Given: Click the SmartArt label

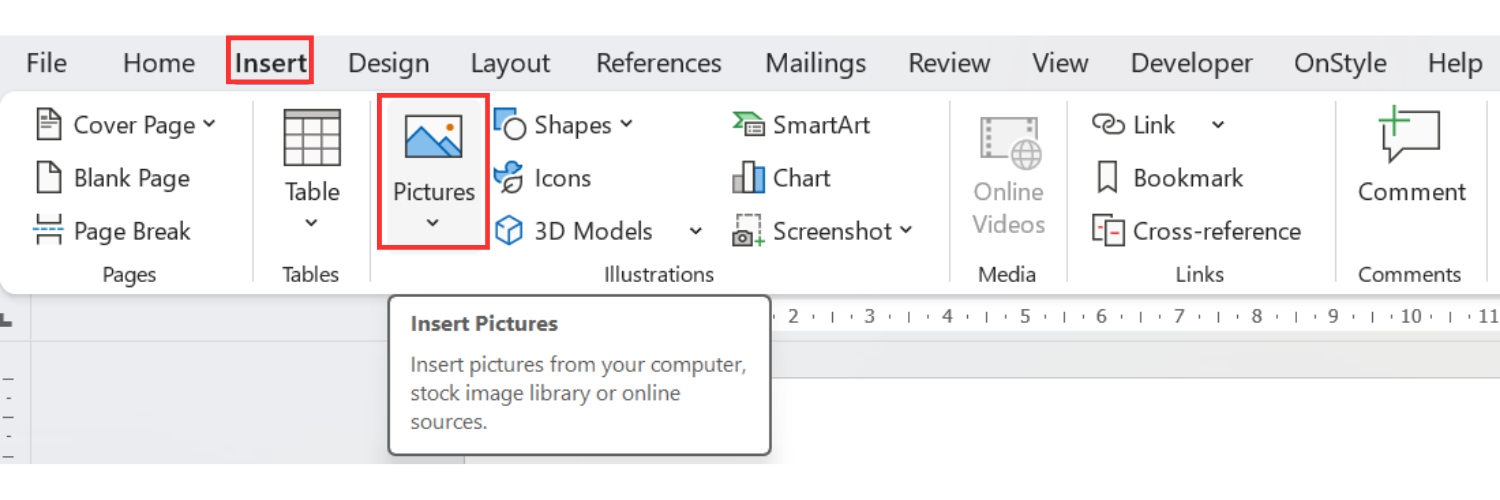Looking at the screenshot, I should pos(821,125).
